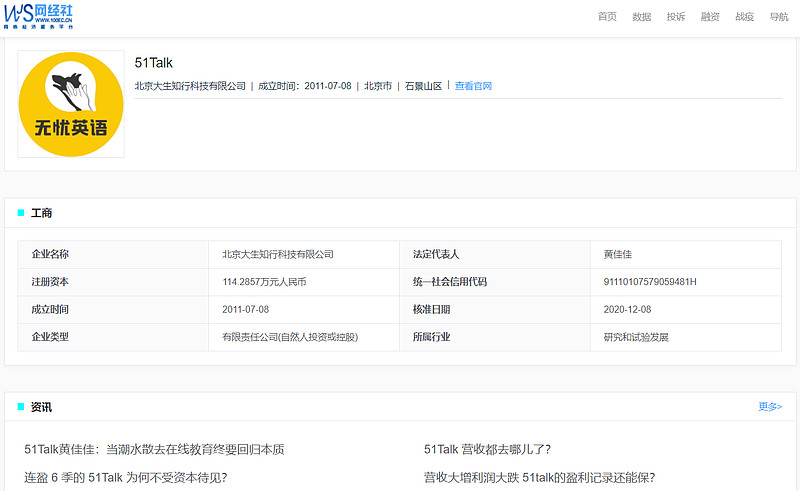Open the 数据 navigation item
Viewport: 800px width, 491px height.
(641, 17)
